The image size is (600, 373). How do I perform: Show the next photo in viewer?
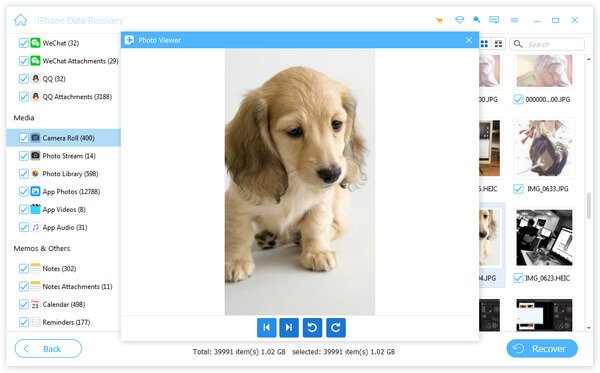pos(289,327)
